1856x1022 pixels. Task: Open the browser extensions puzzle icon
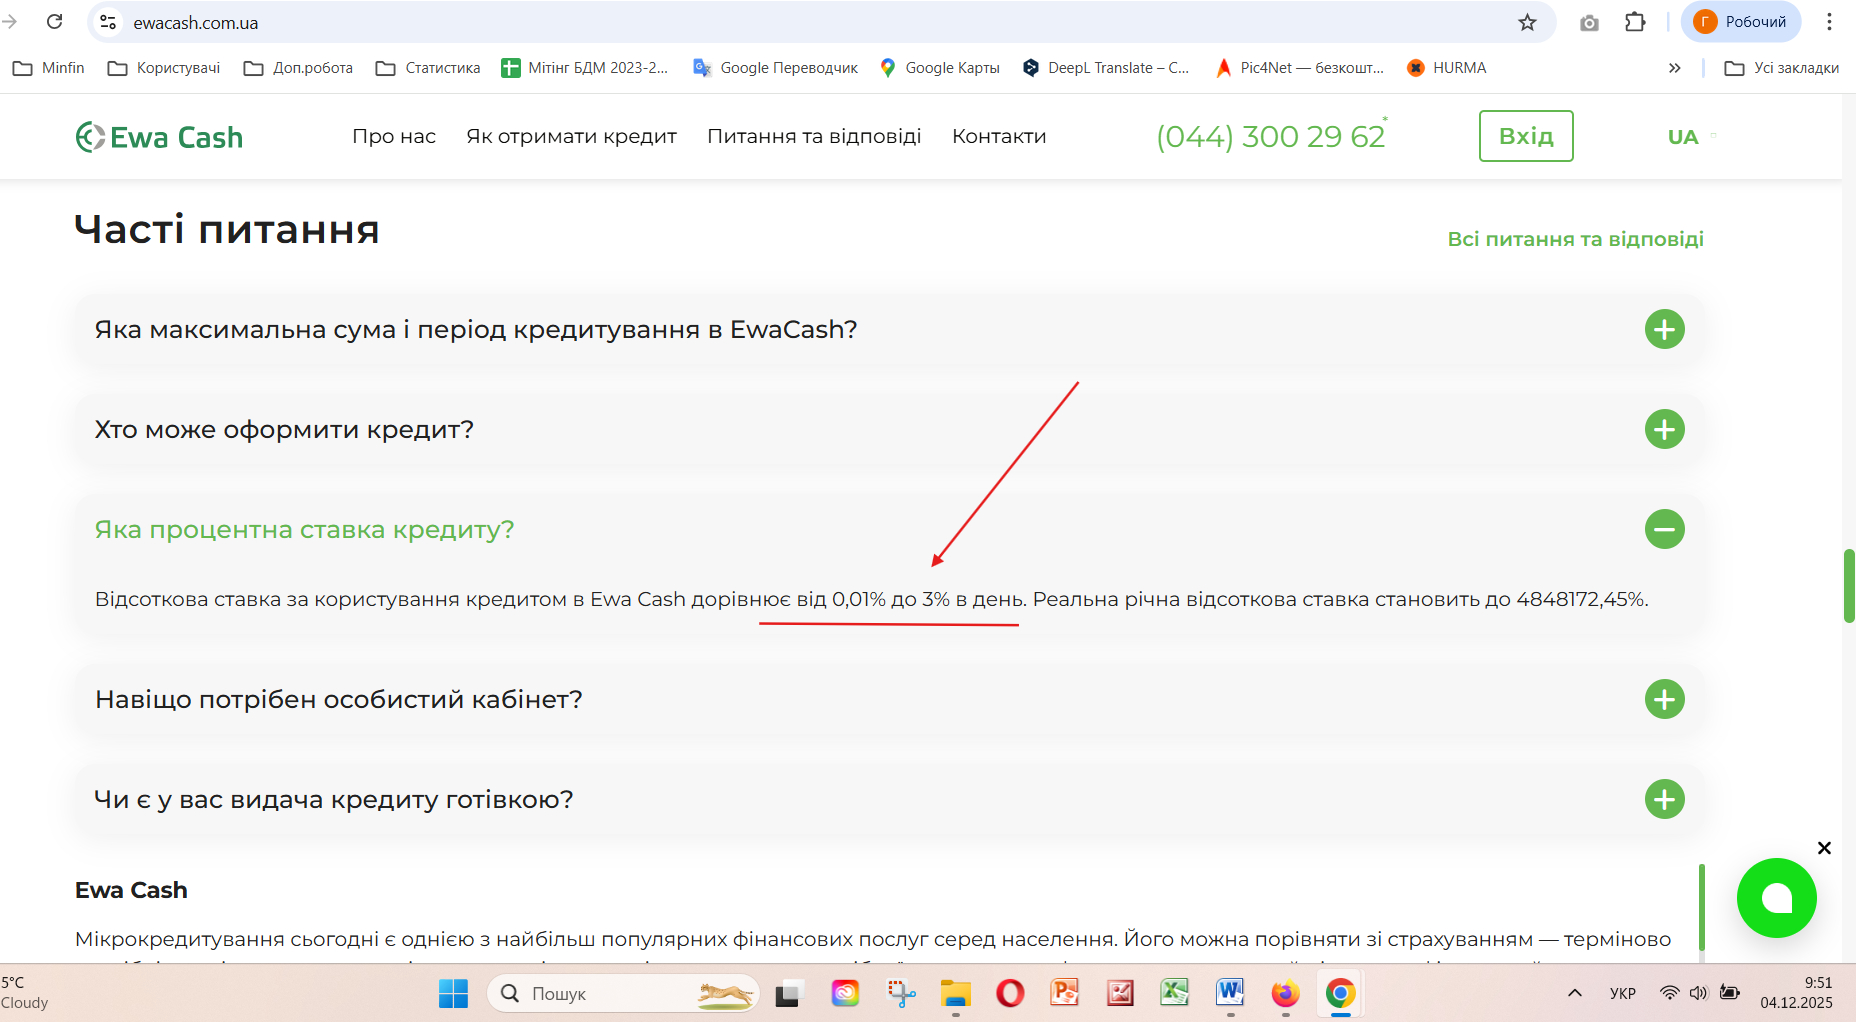click(x=1635, y=22)
